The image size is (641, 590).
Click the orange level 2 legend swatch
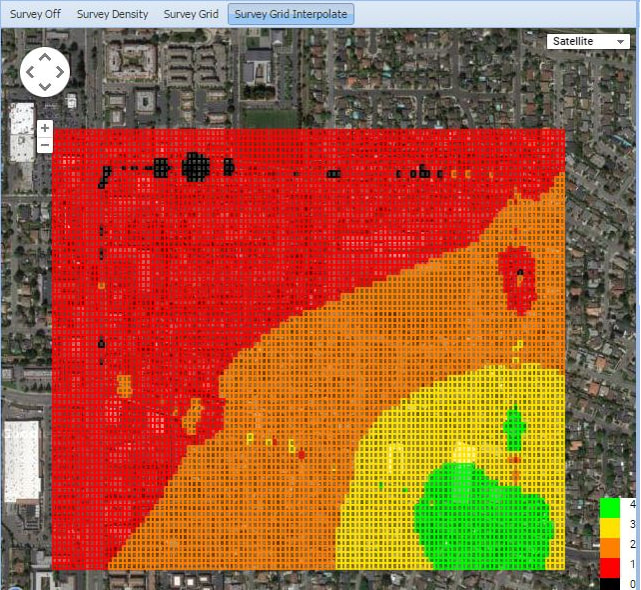[x=610, y=548]
